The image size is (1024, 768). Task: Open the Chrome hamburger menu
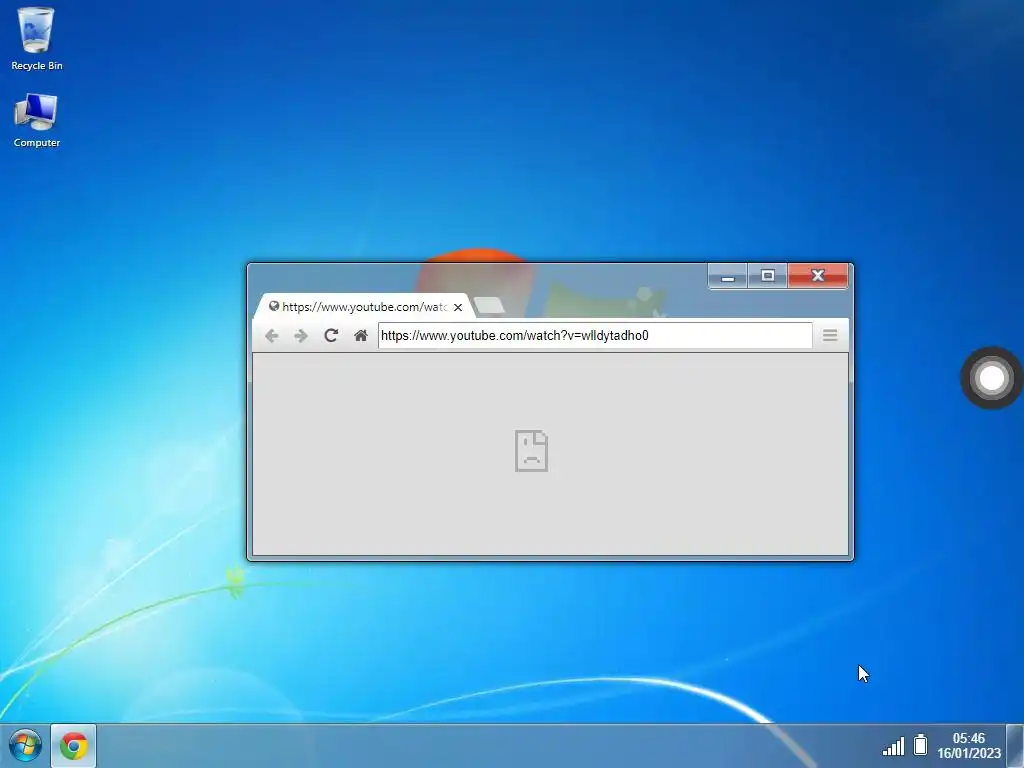830,335
